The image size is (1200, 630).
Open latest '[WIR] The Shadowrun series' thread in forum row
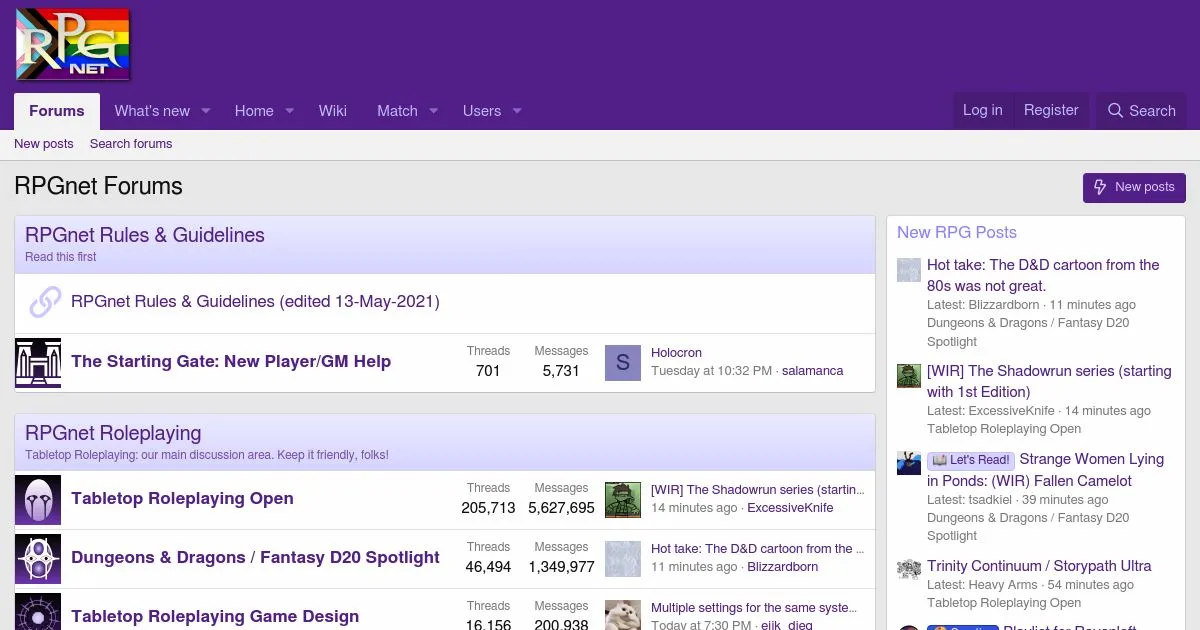pos(757,490)
